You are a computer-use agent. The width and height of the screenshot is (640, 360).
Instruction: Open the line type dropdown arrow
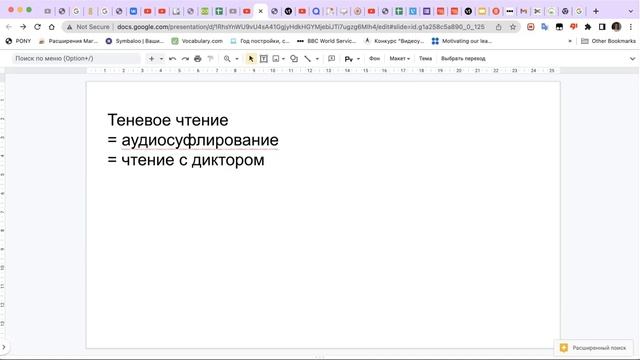pos(317,59)
